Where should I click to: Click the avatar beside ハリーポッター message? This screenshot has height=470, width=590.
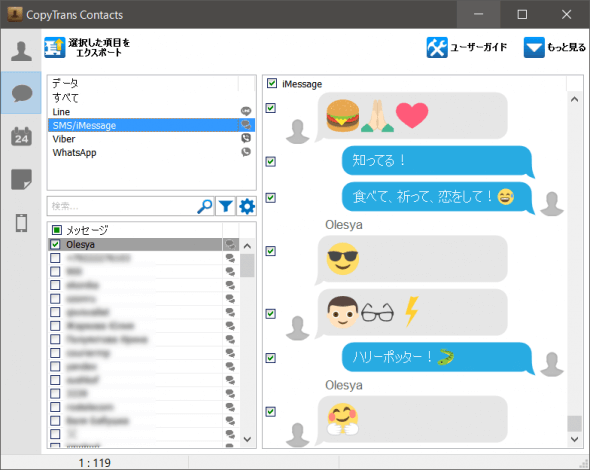(552, 364)
